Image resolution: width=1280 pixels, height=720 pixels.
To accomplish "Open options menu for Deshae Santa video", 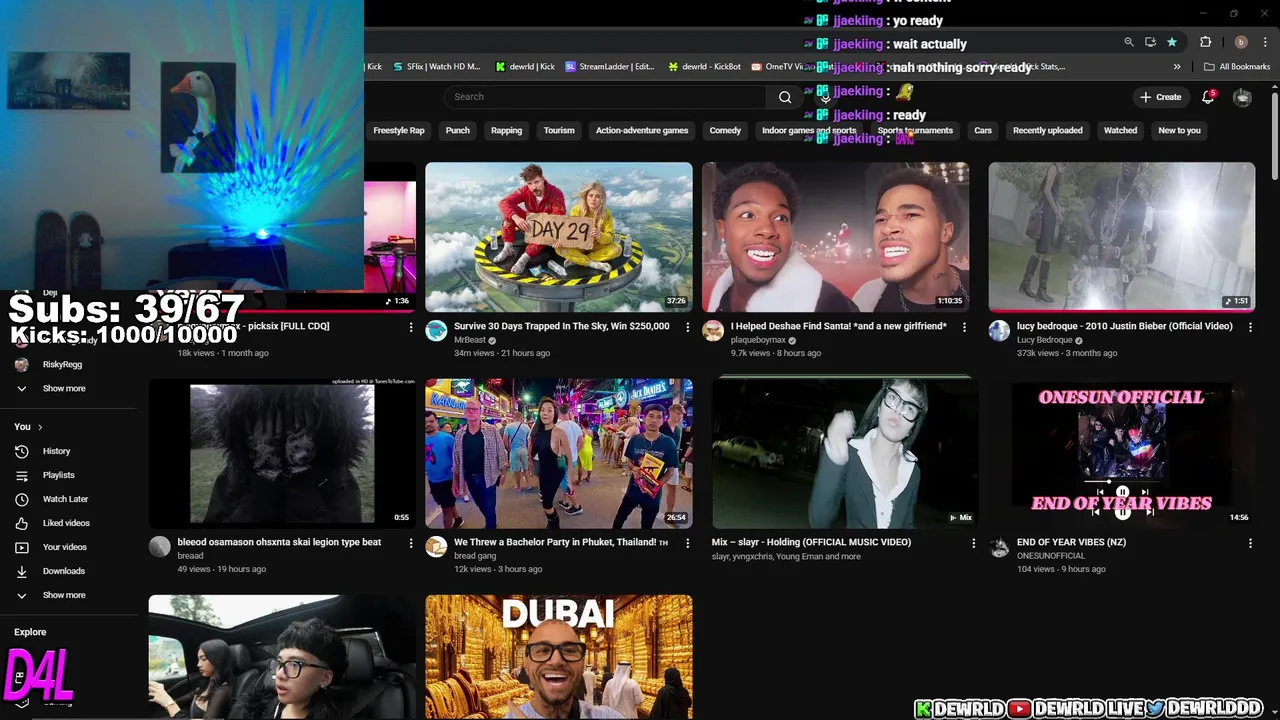I will 964,327.
